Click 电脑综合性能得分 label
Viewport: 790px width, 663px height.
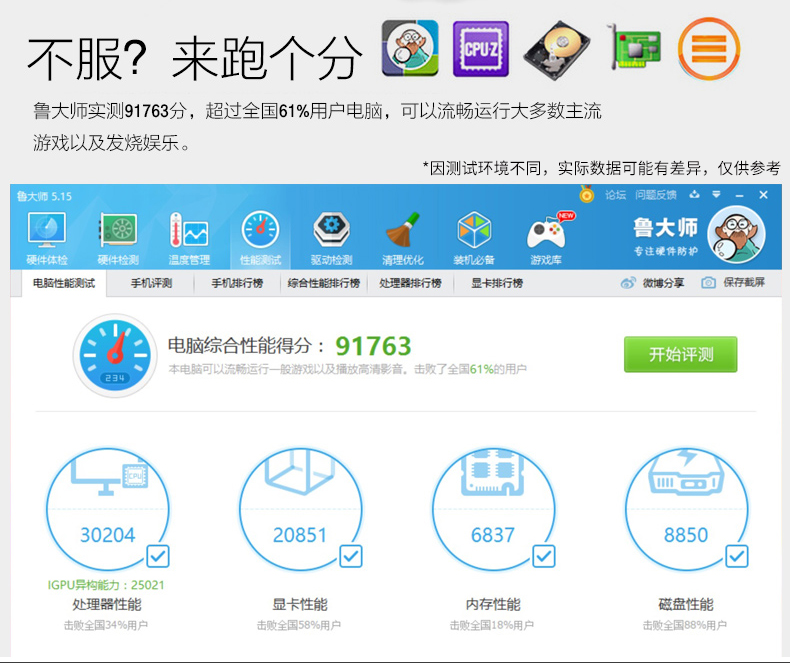click(x=246, y=346)
